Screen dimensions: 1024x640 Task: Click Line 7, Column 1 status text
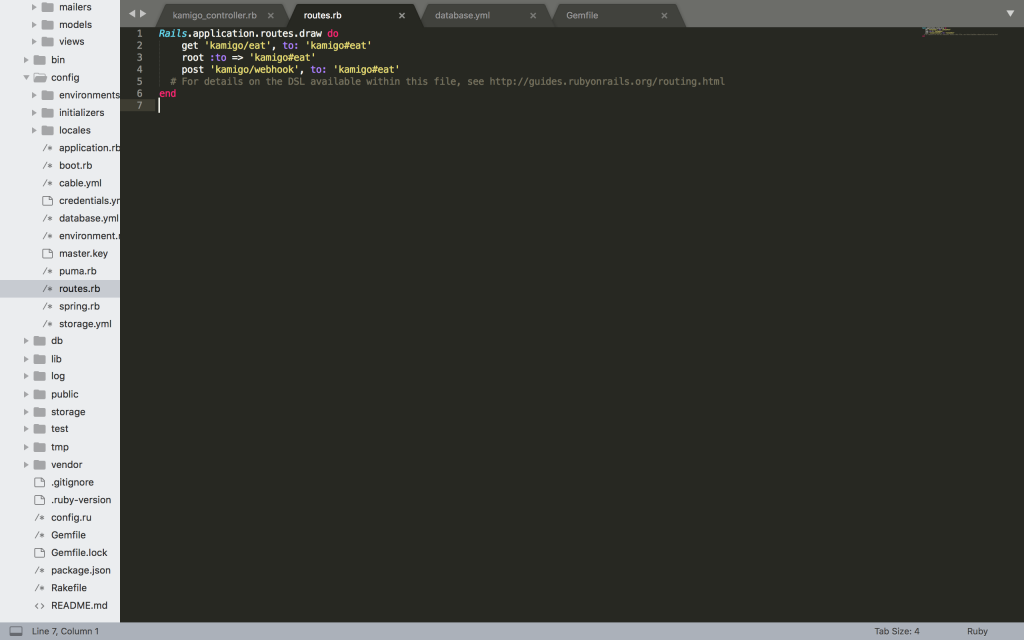pos(65,632)
